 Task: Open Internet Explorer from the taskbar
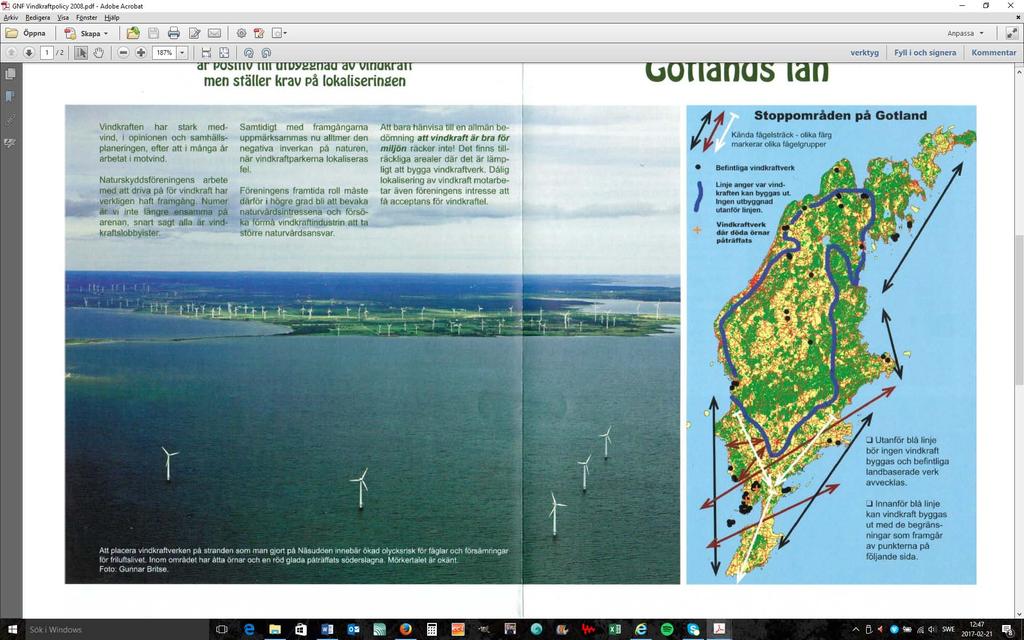coord(641,630)
